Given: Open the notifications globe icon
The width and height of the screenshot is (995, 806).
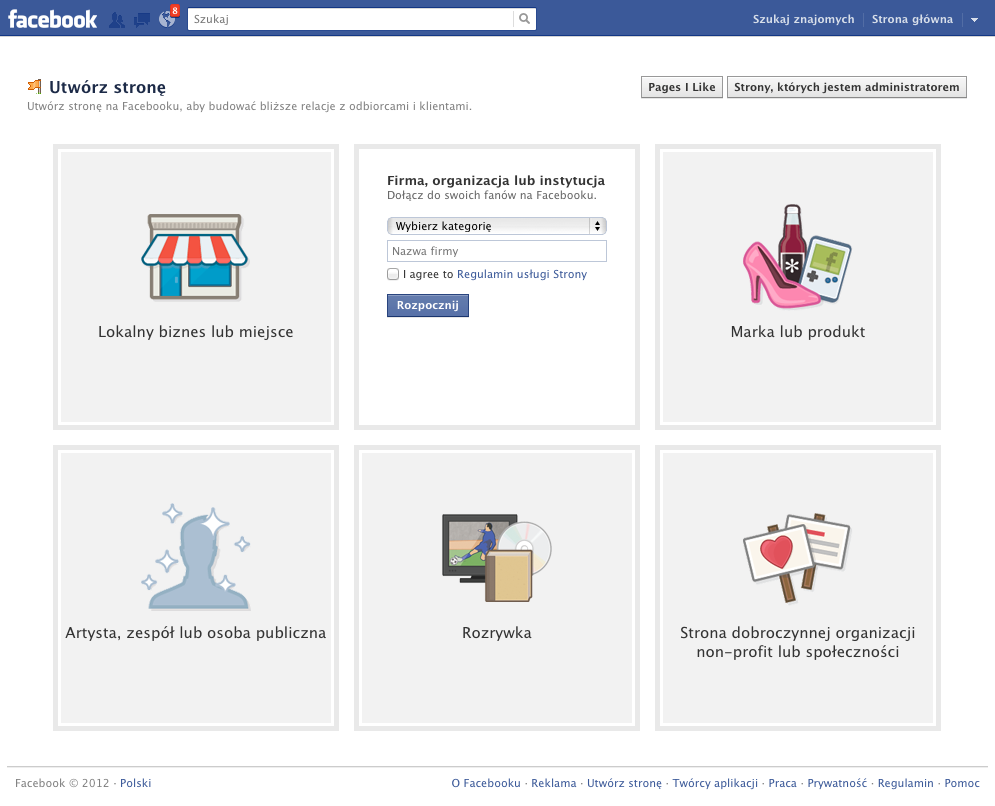Looking at the screenshot, I should point(167,19).
